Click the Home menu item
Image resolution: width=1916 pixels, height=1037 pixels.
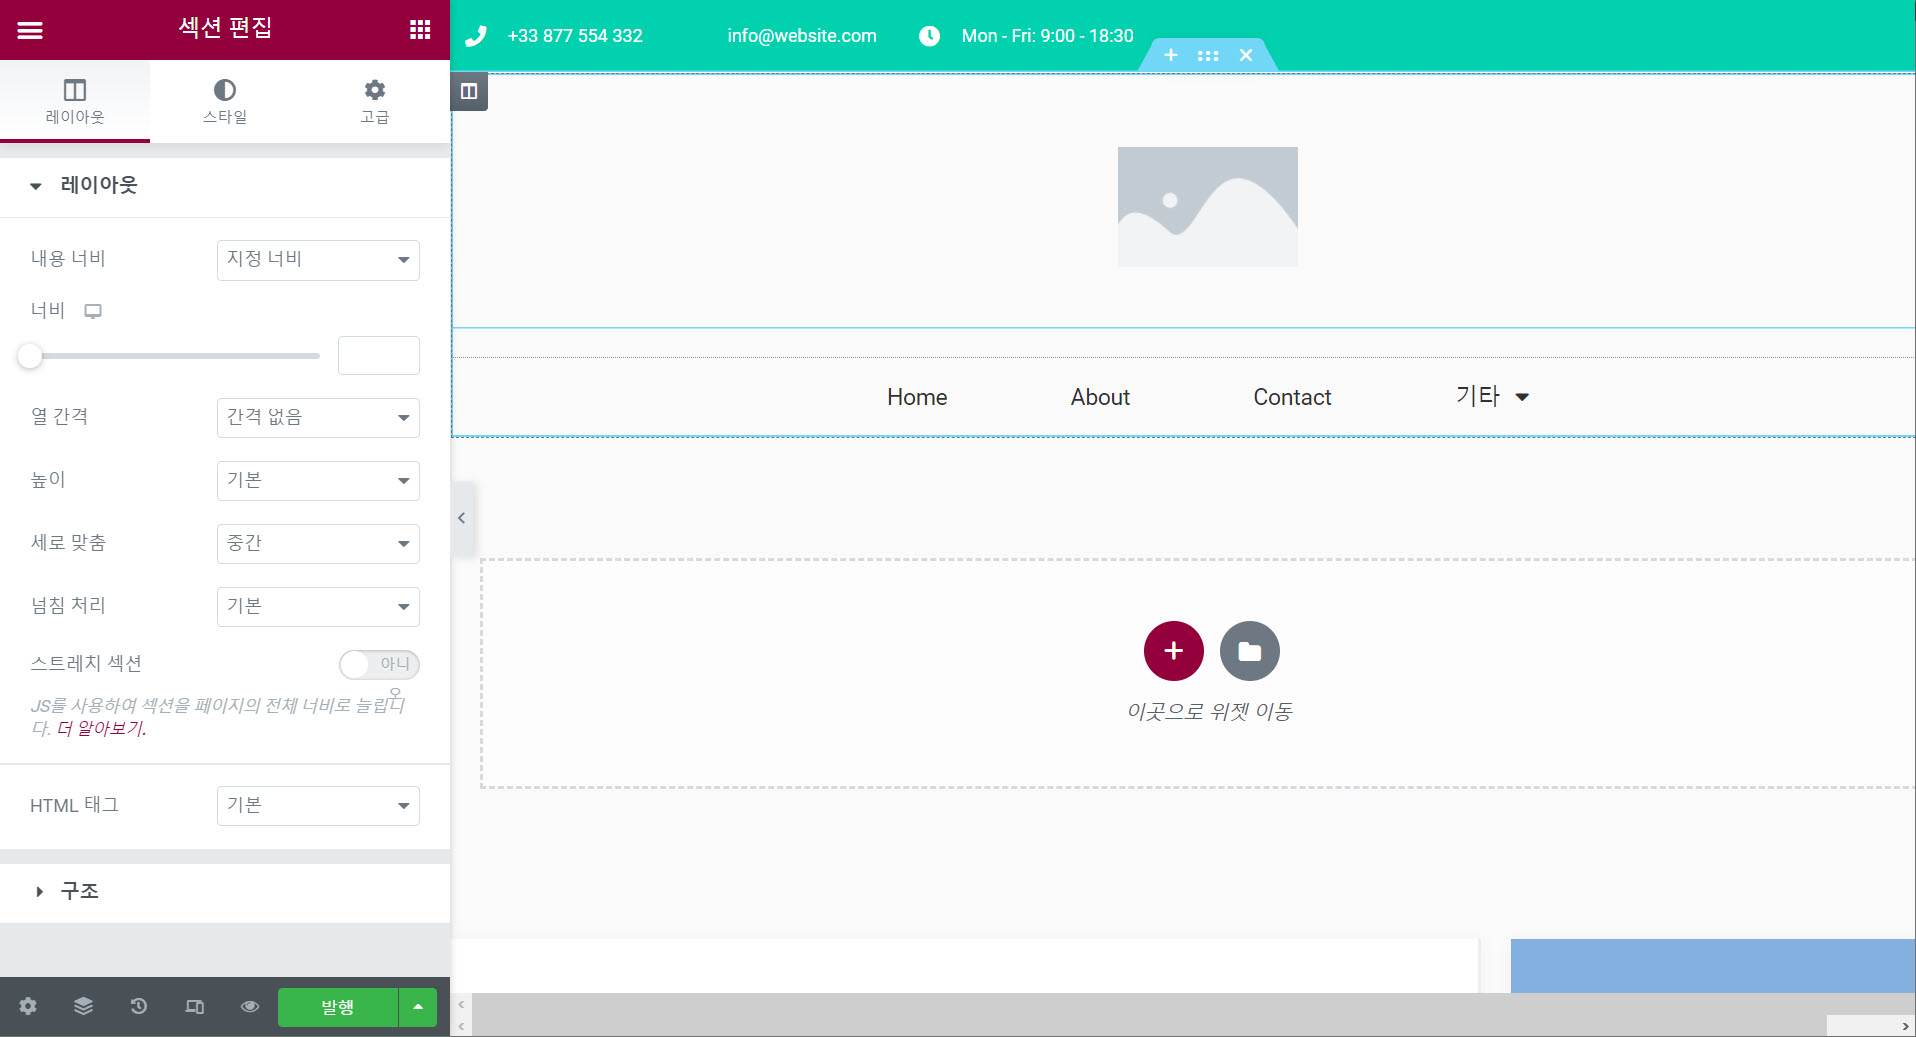917,397
